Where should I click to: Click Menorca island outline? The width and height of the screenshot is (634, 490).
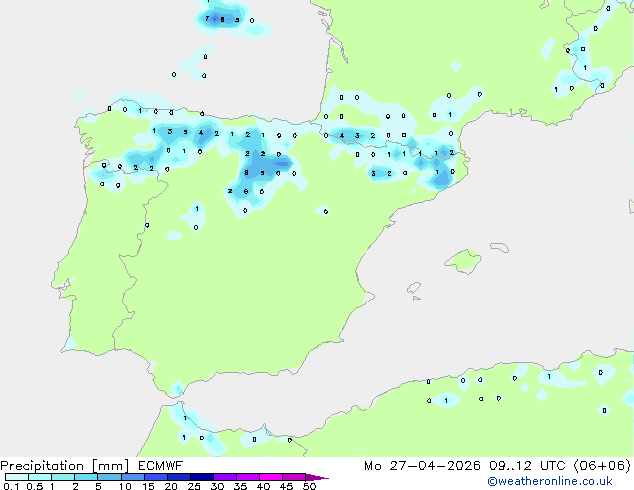[x=500, y=247]
